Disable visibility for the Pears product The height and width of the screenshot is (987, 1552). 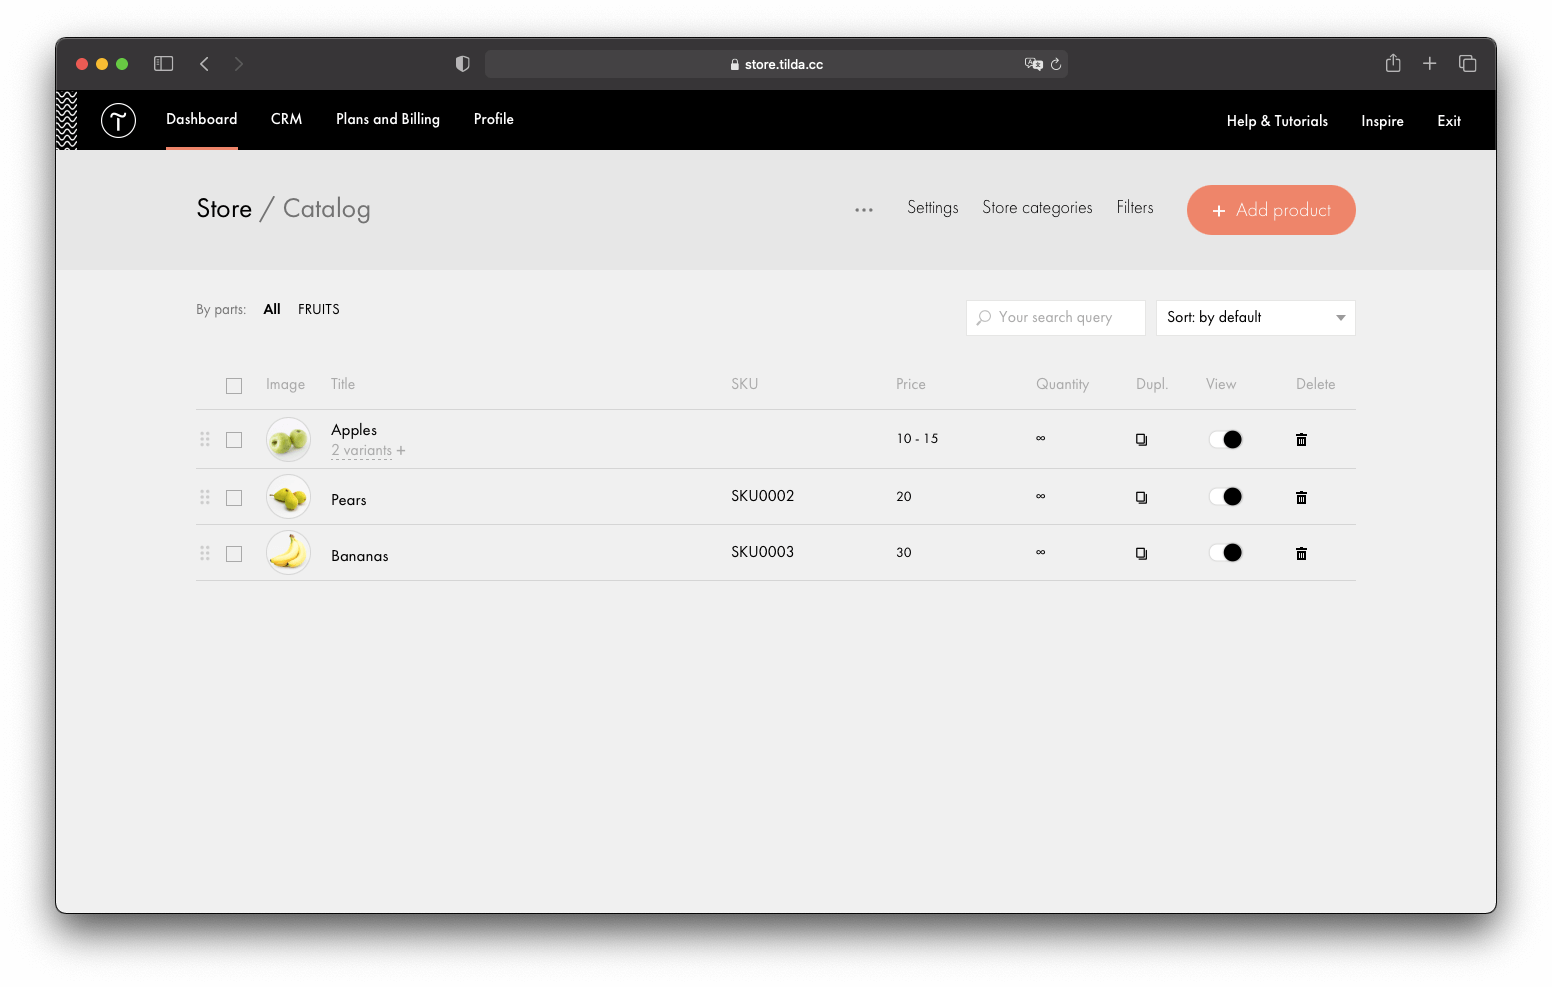1225,496
